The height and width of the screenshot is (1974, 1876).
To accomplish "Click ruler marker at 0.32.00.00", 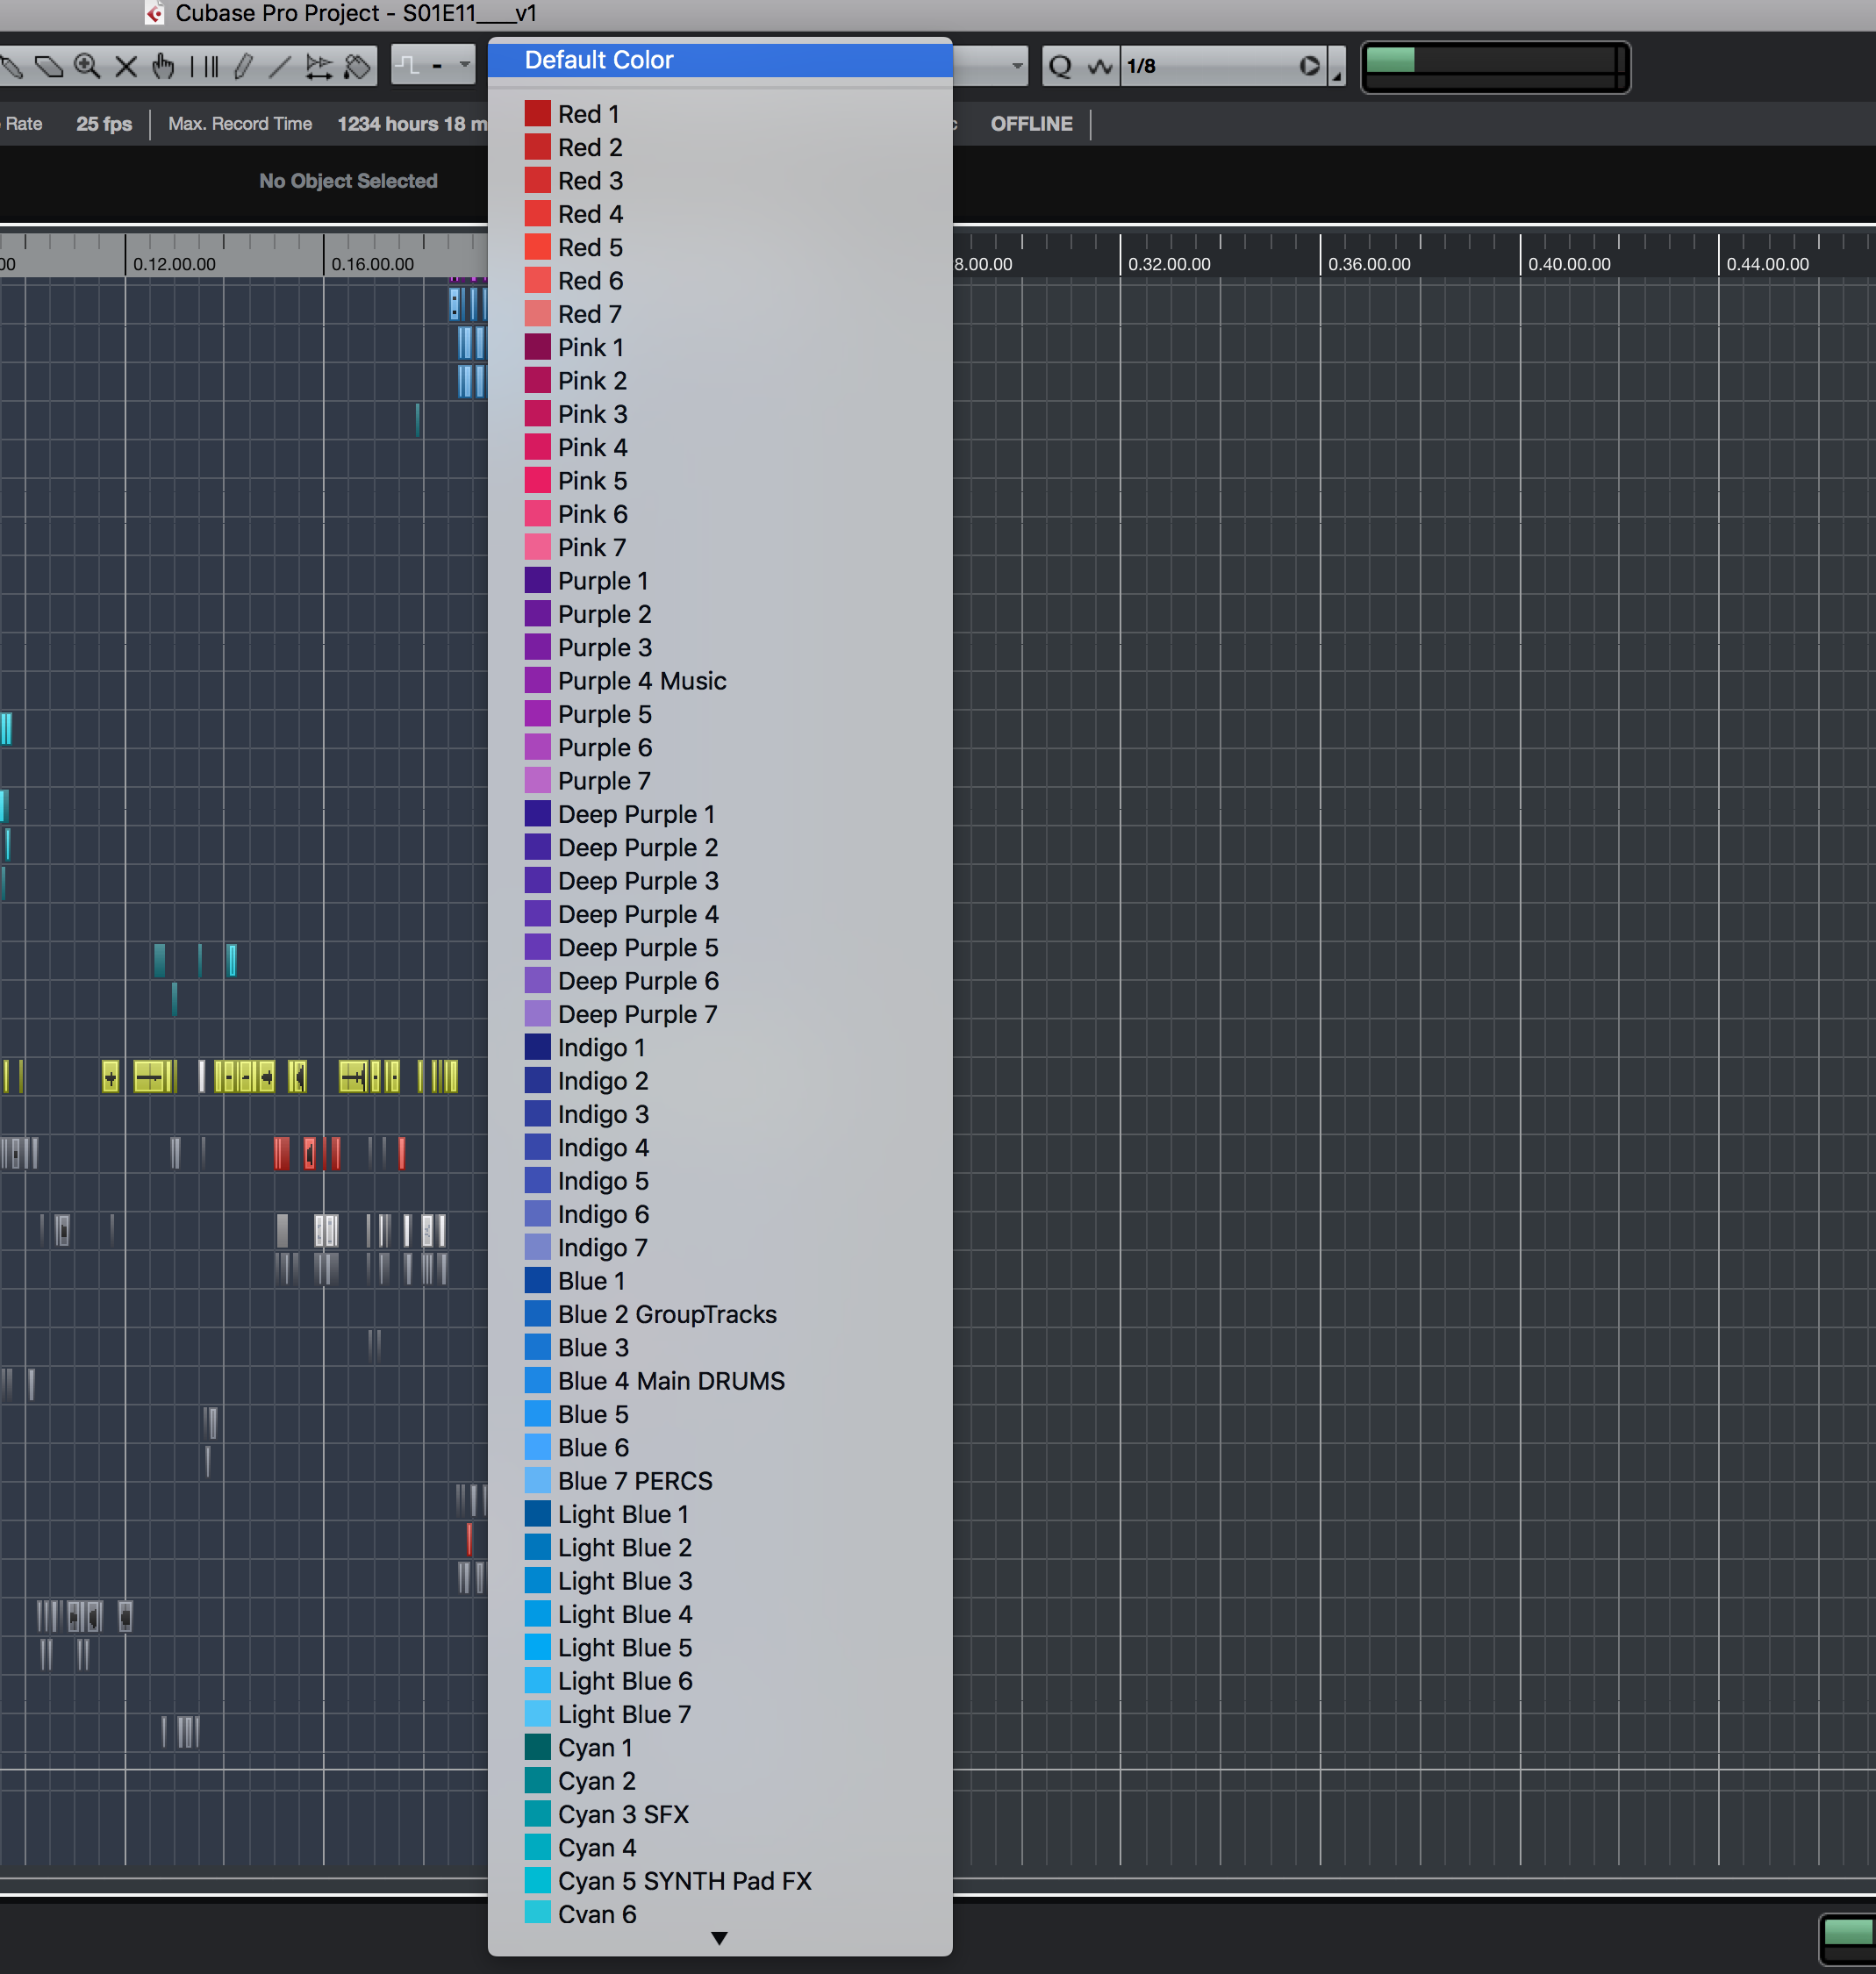I will click(1168, 264).
